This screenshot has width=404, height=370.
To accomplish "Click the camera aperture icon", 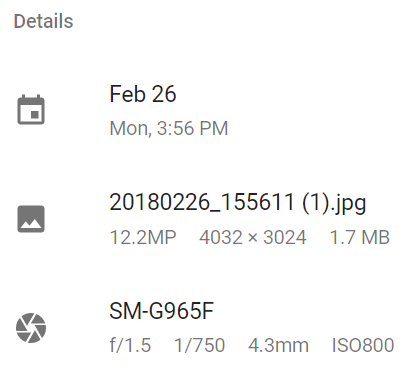I will pos(31,328).
